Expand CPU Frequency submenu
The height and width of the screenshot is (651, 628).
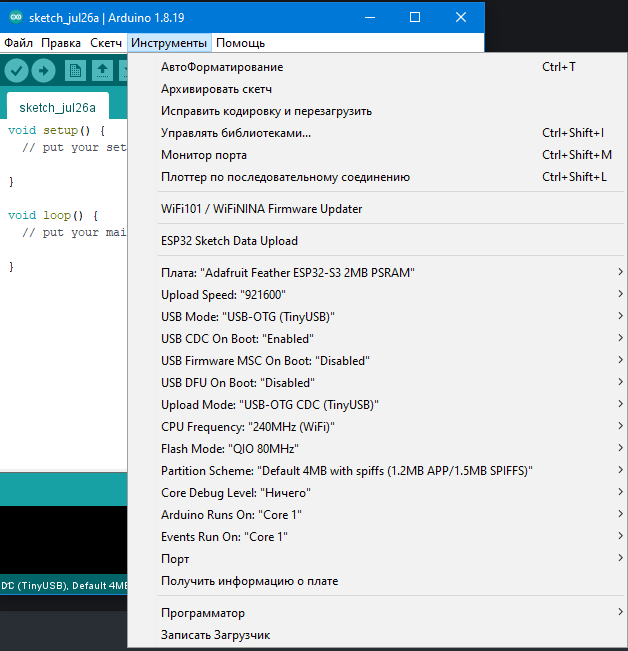point(377,427)
